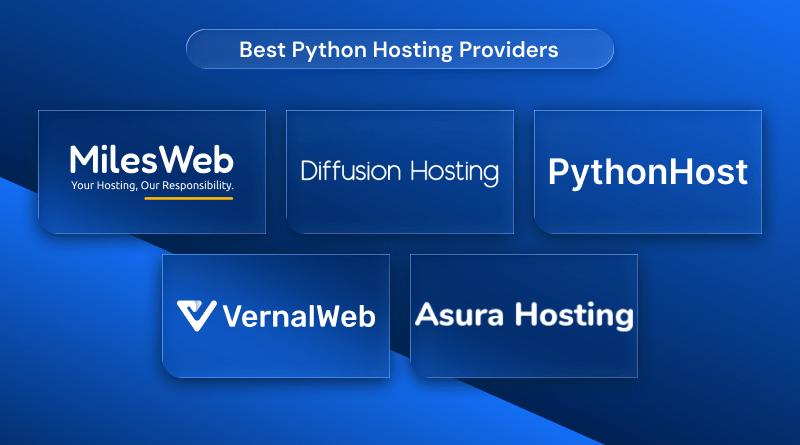Image resolution: width=800 pixels, height=445 pixels.
Task: Select the MilesWeb provider card
Action: (152, 172)
